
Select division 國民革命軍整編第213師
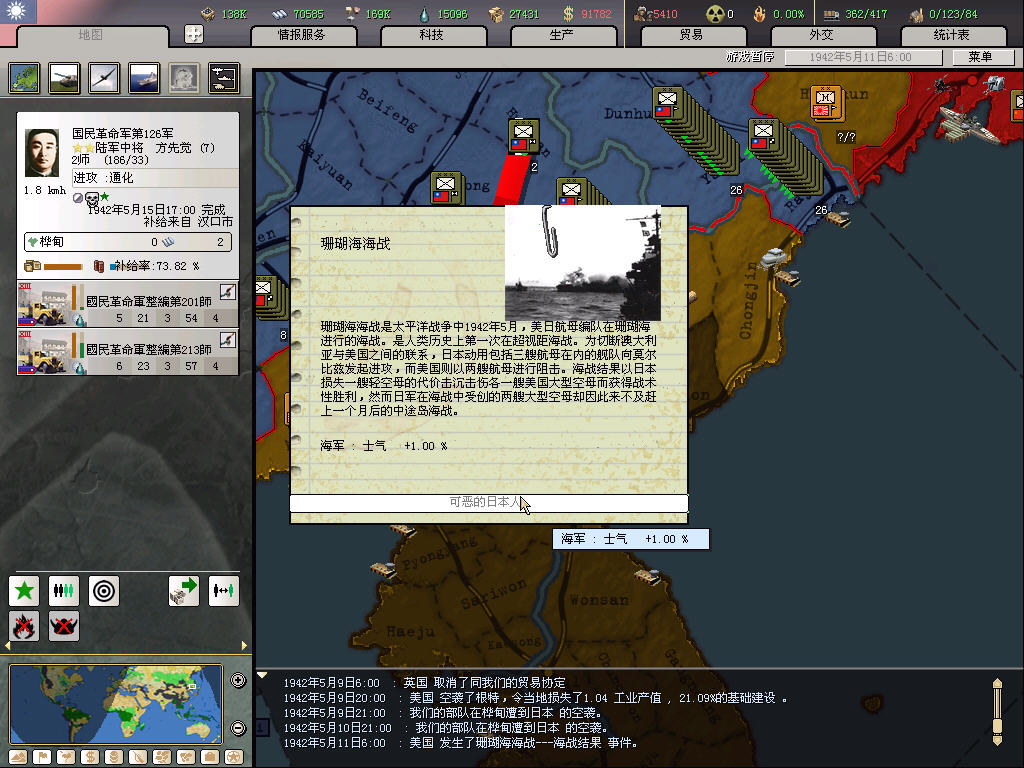point(128,352)
